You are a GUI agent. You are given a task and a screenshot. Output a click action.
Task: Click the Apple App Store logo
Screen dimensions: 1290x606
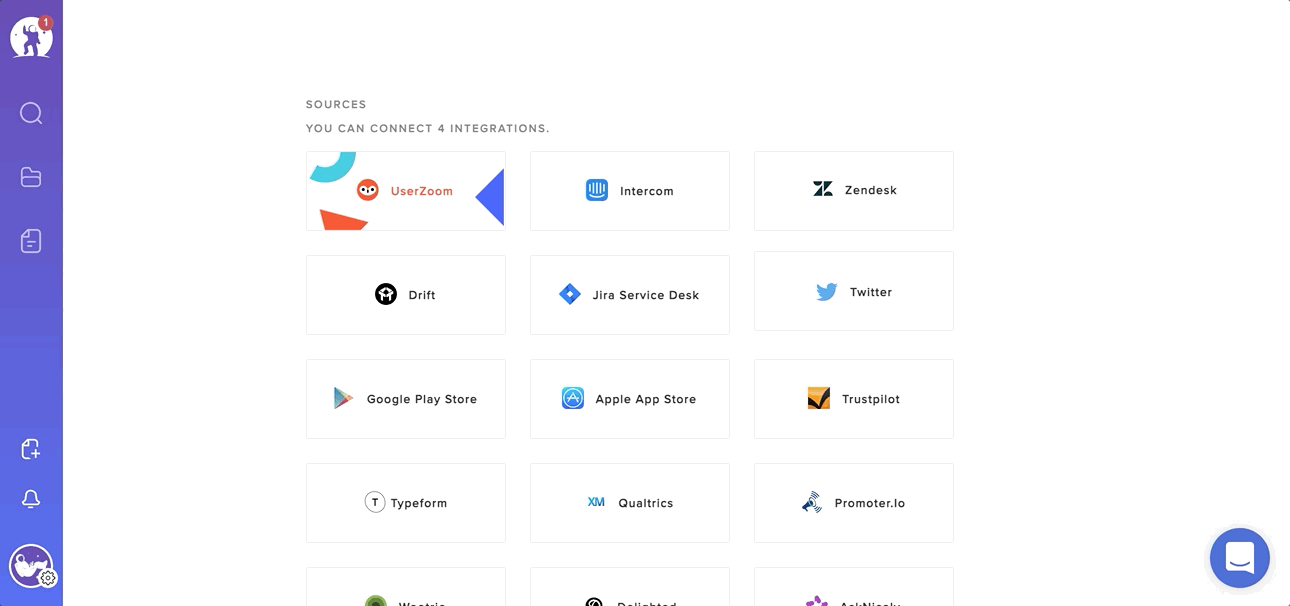click(x=573, y=398)
